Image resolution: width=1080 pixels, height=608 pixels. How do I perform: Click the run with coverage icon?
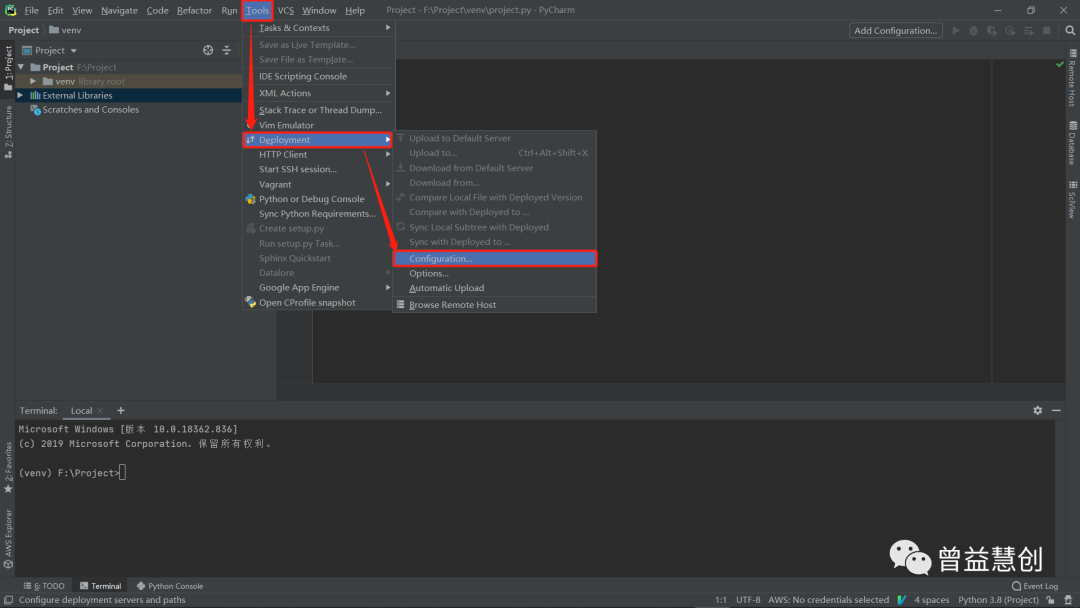pyautogui.click(x=992, y=30)
